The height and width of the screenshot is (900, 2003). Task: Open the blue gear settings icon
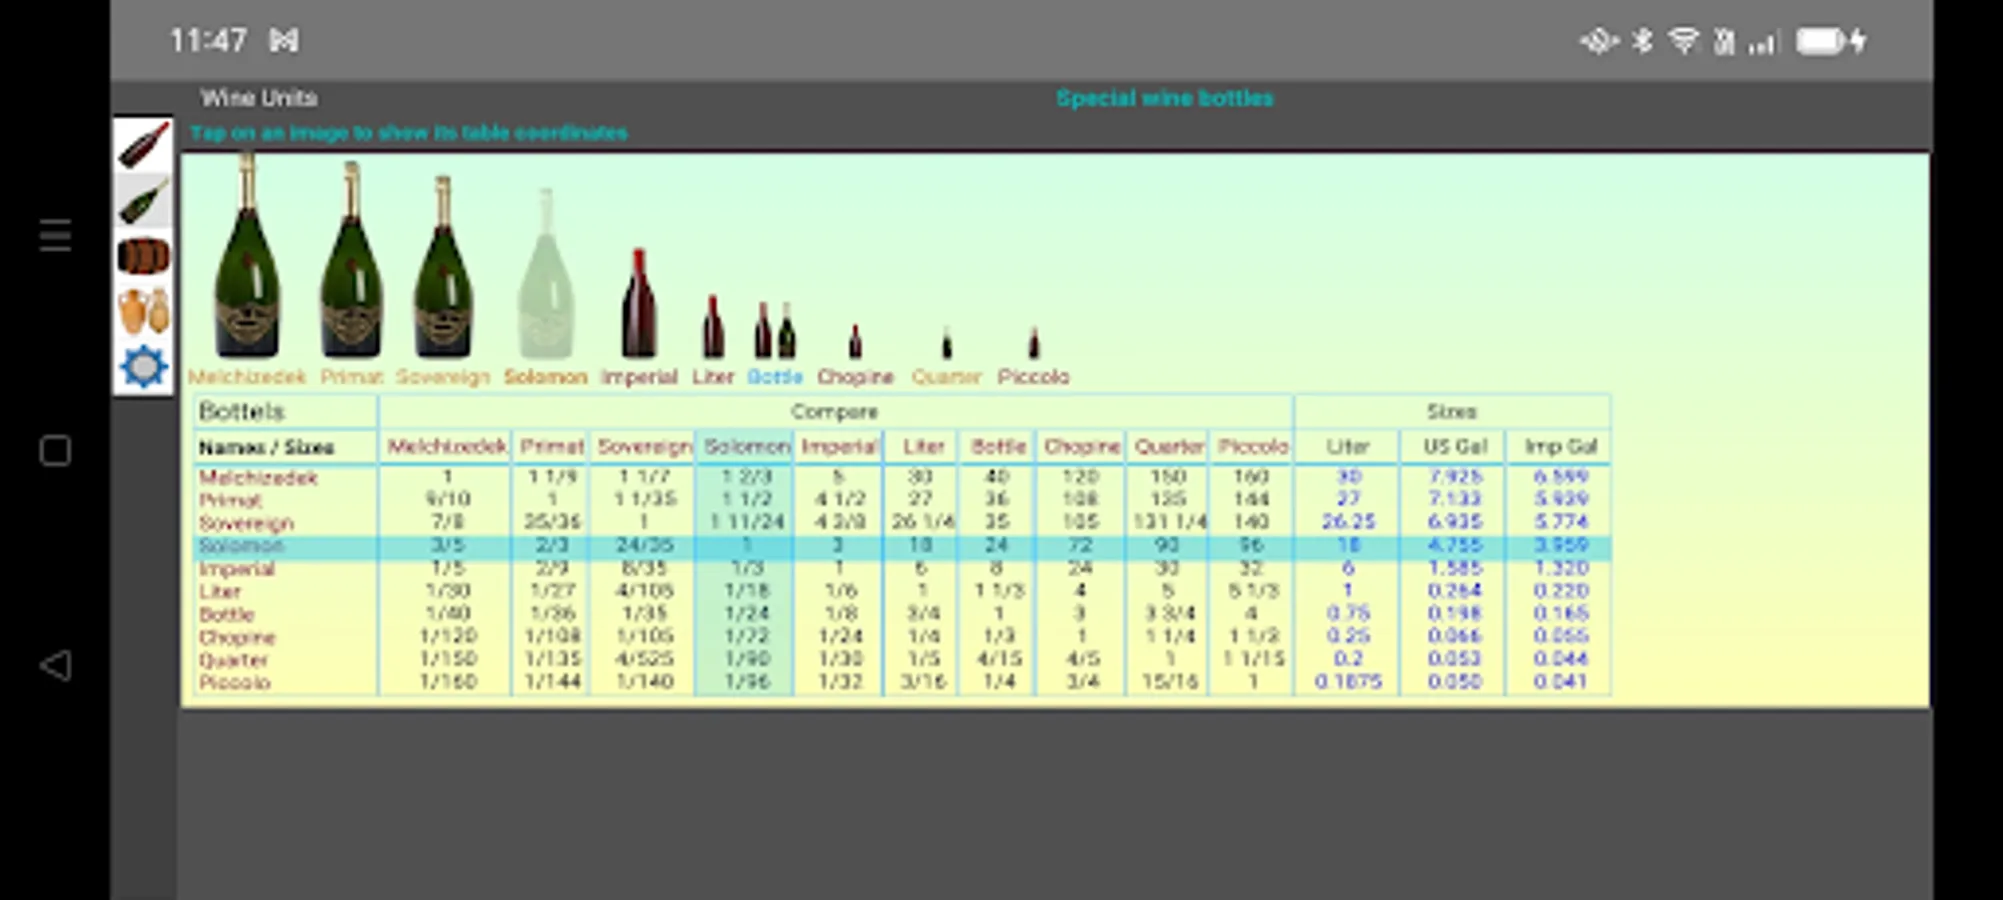pos(143,367)
